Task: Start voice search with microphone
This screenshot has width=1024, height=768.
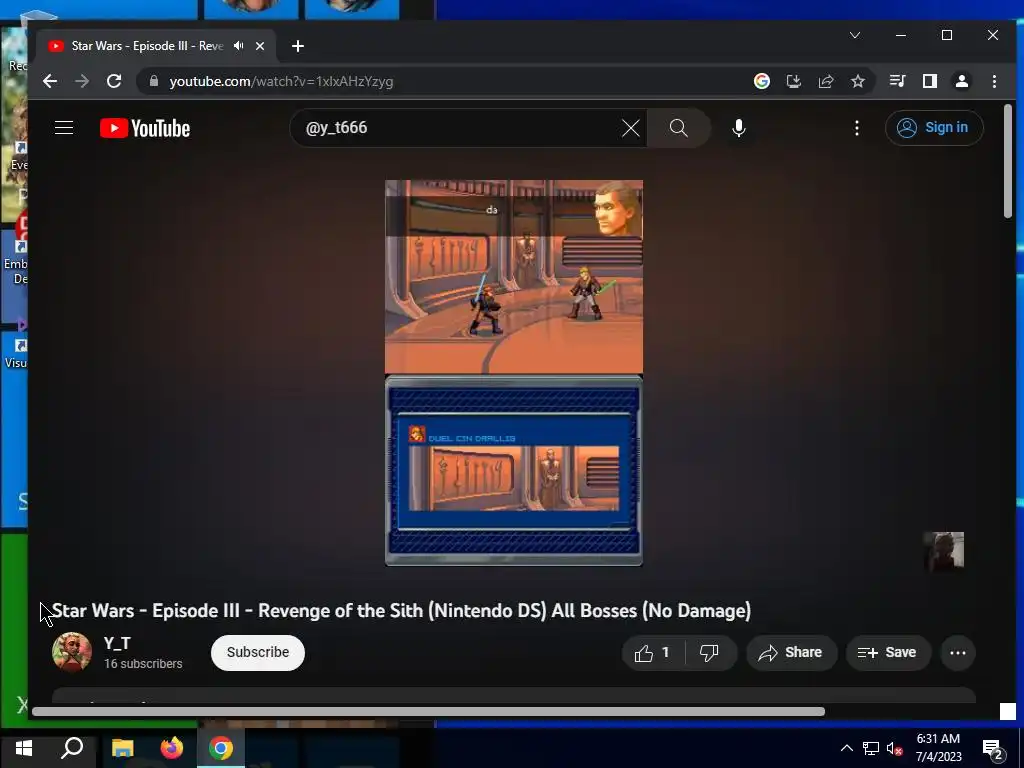Action: coord(739,128)
